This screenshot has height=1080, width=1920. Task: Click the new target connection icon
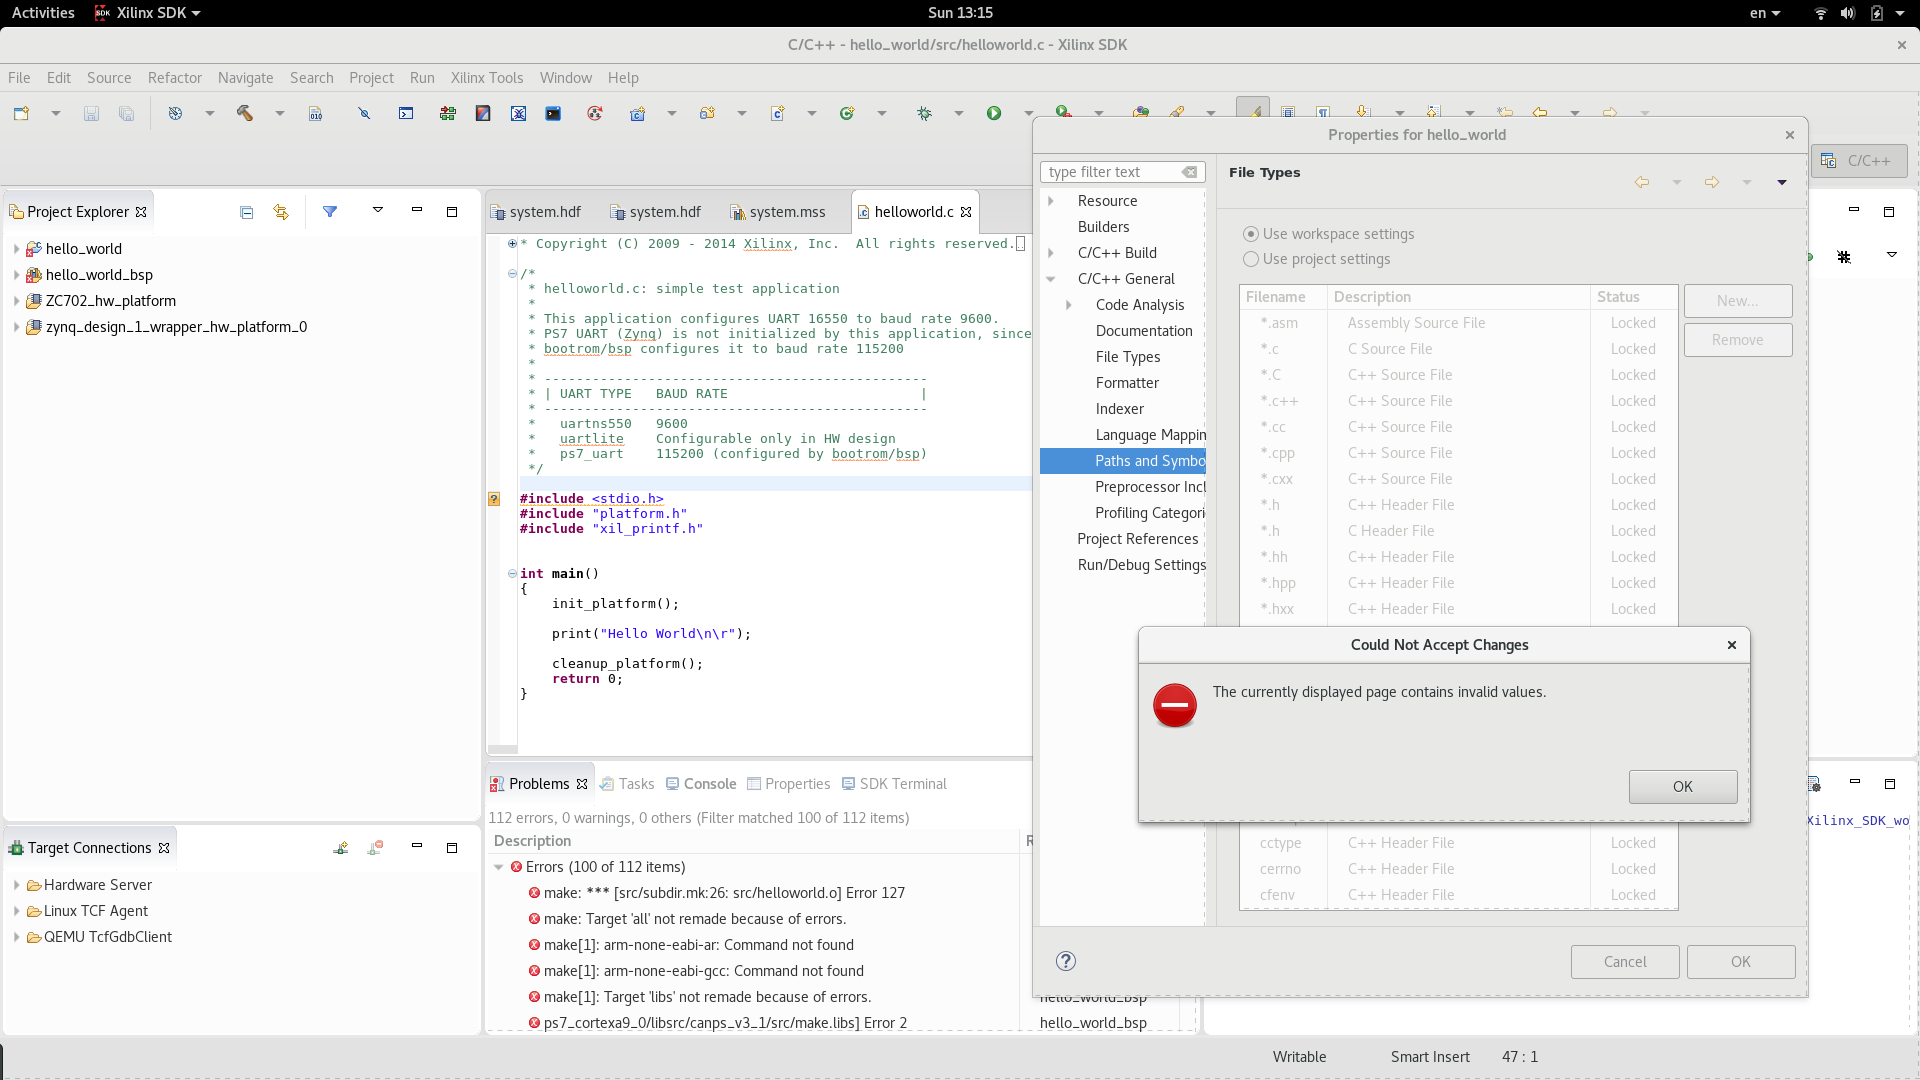(341, 848)
